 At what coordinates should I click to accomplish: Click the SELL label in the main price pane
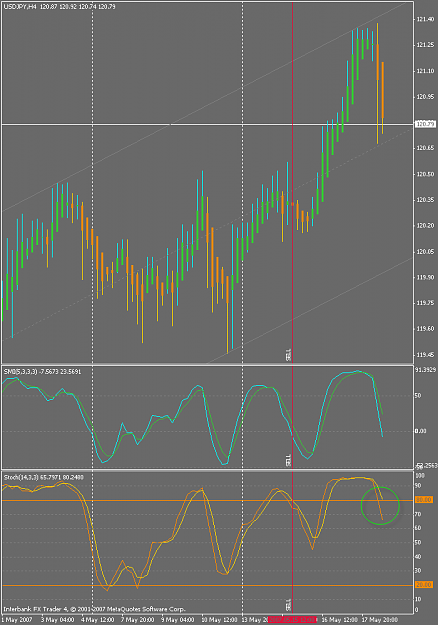[x=289, y=355]
